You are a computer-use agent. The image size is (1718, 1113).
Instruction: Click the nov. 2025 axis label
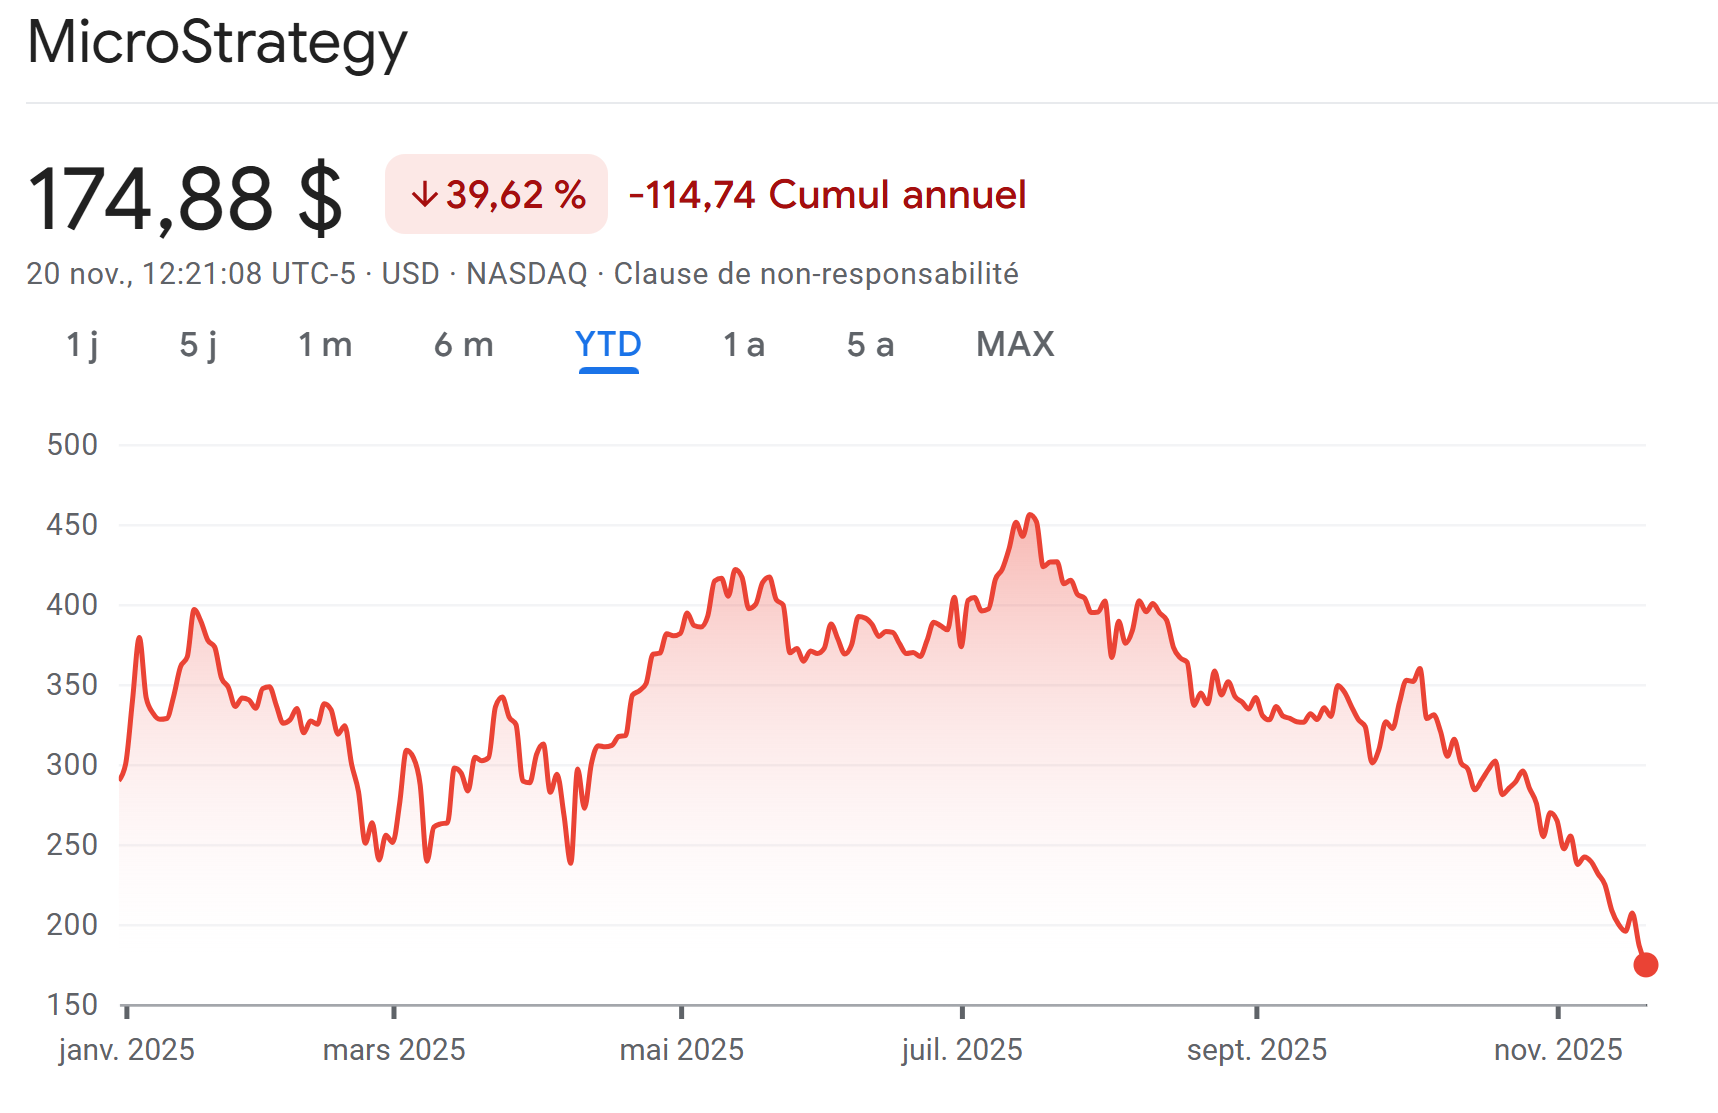1558,1050
